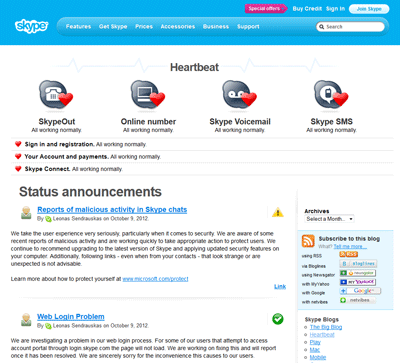
Task: Open the Reports of malicious activity article
Action: [x=112, y=210]
